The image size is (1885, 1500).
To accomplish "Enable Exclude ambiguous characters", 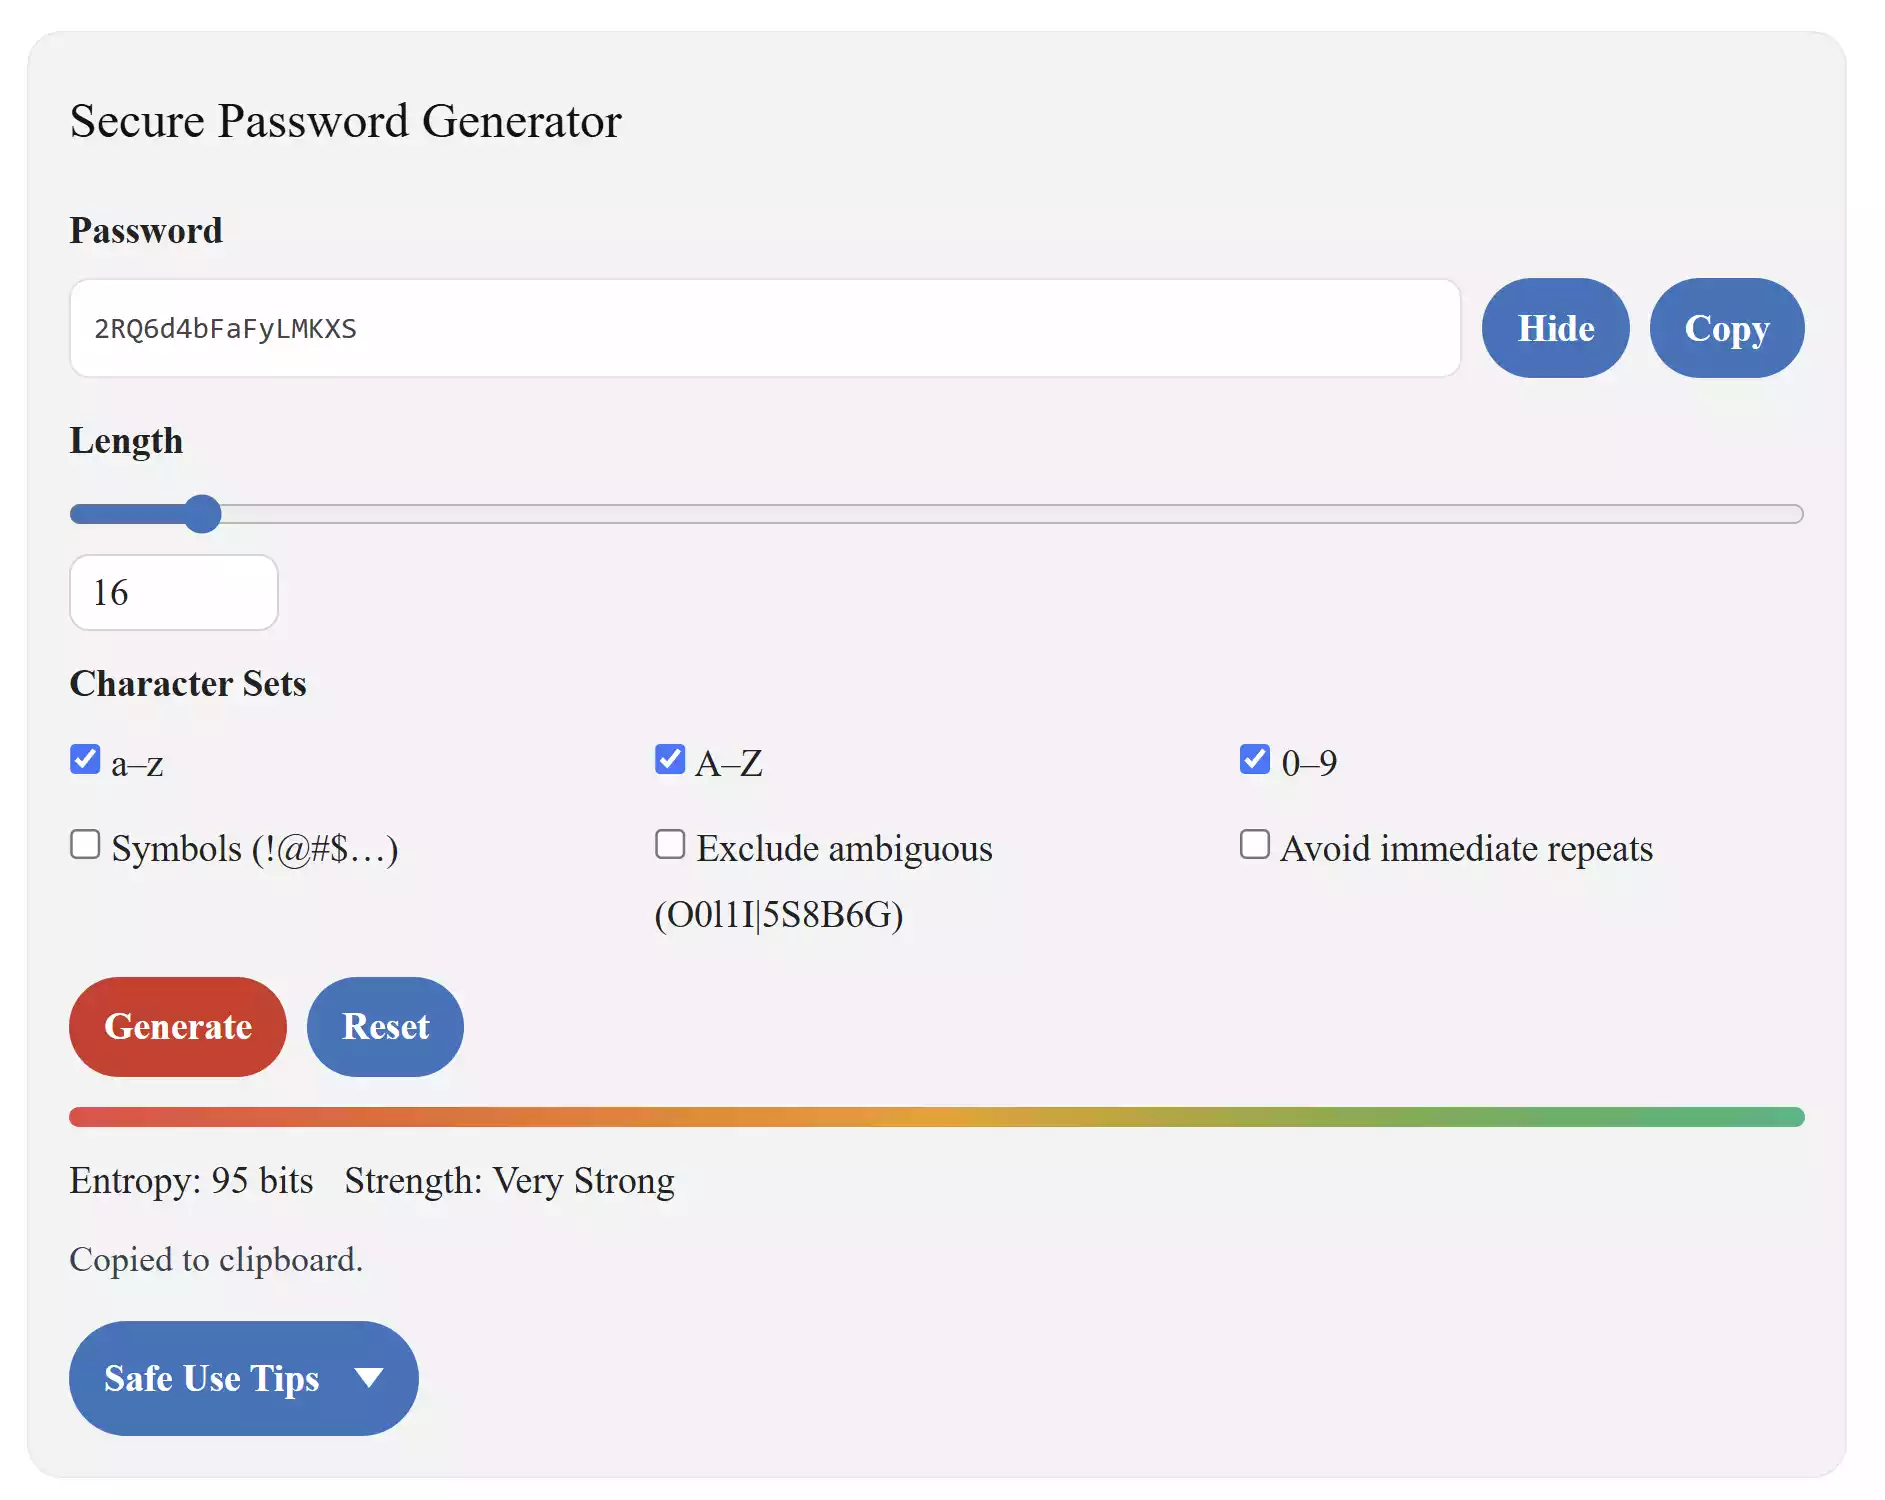I will click(x=669, y=844).
